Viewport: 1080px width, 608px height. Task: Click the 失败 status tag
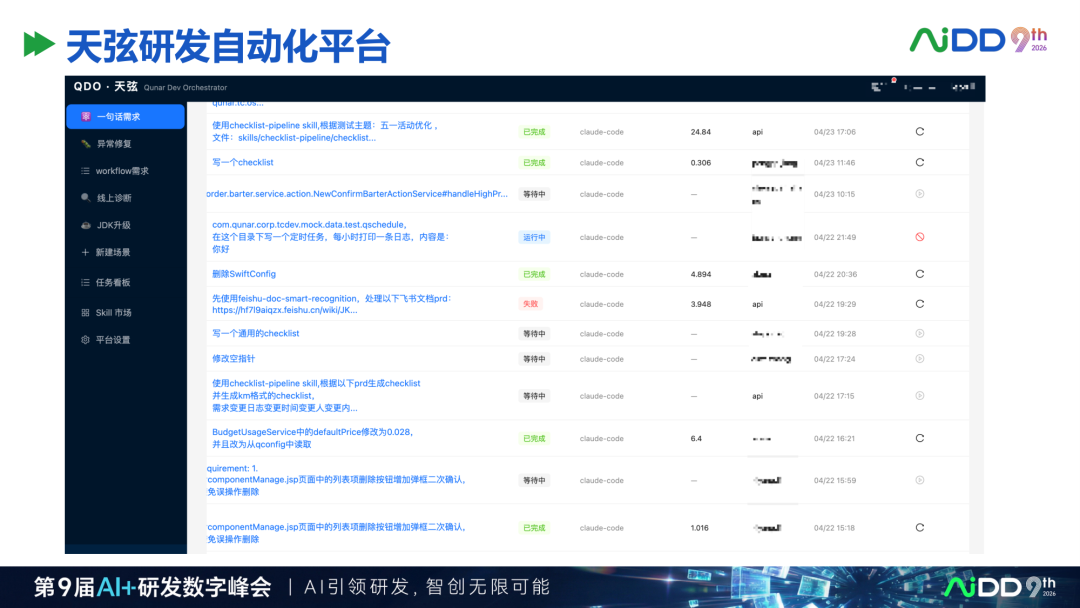(530, 304)
